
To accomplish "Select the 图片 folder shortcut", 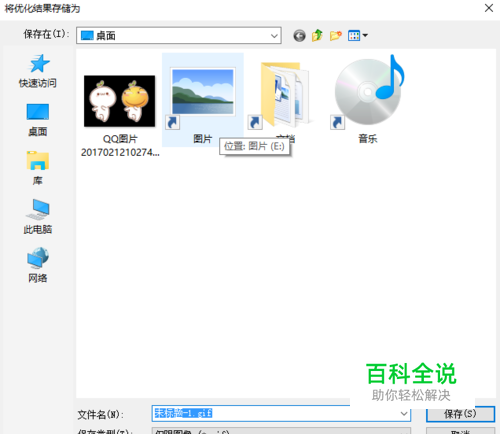I will coord(203,100).
